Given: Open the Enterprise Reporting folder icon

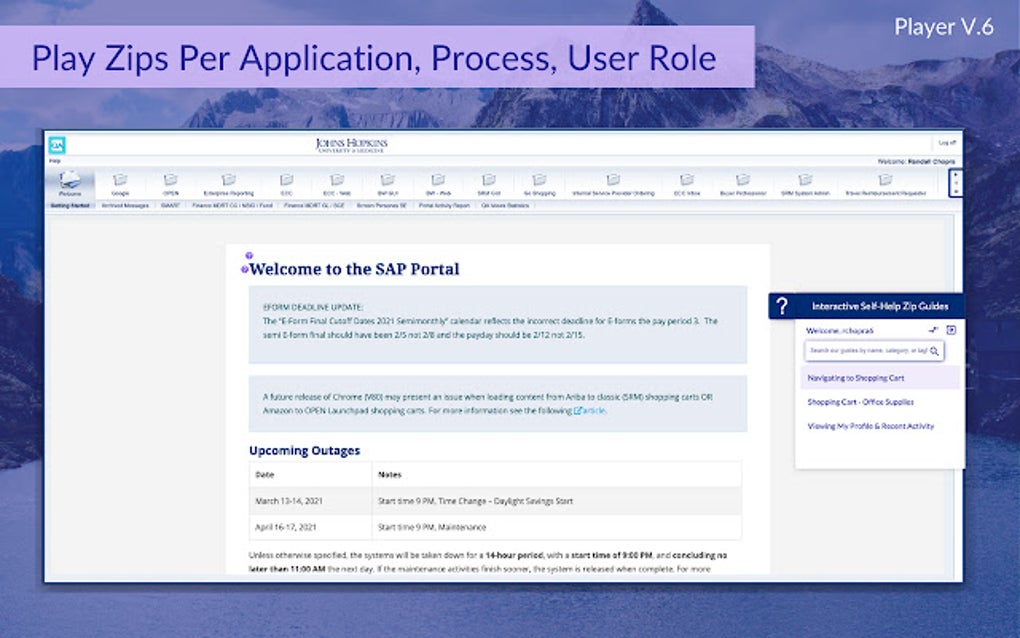Looking at the screenshot, I should click(x=227, y=180).
